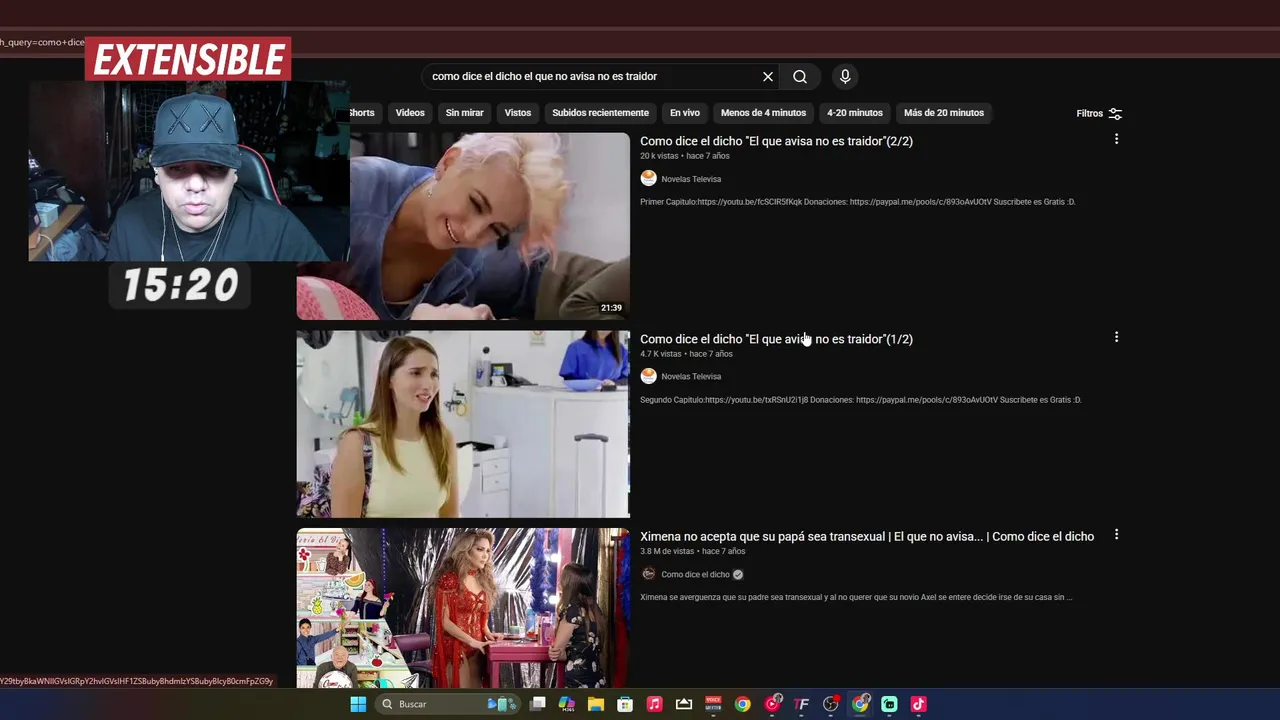Select the 4-20 minutos filter chip
Image resolution: width=1280 pixels, height=720 pixels.
855,113
